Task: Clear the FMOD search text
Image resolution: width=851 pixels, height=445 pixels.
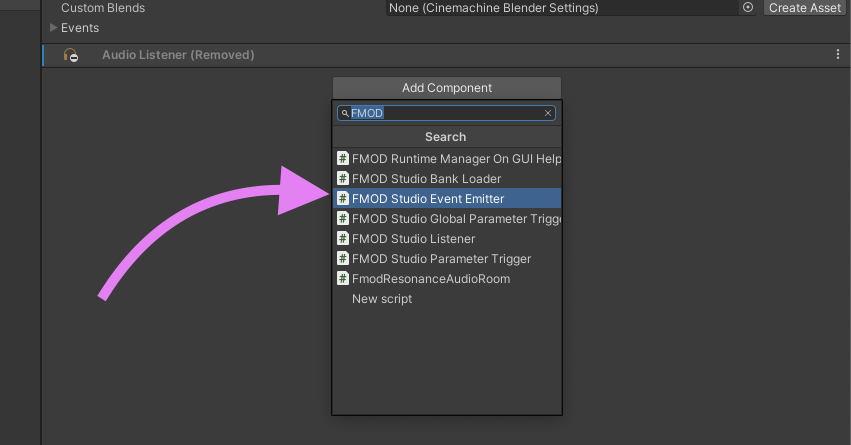Action: tap(548, 114)
